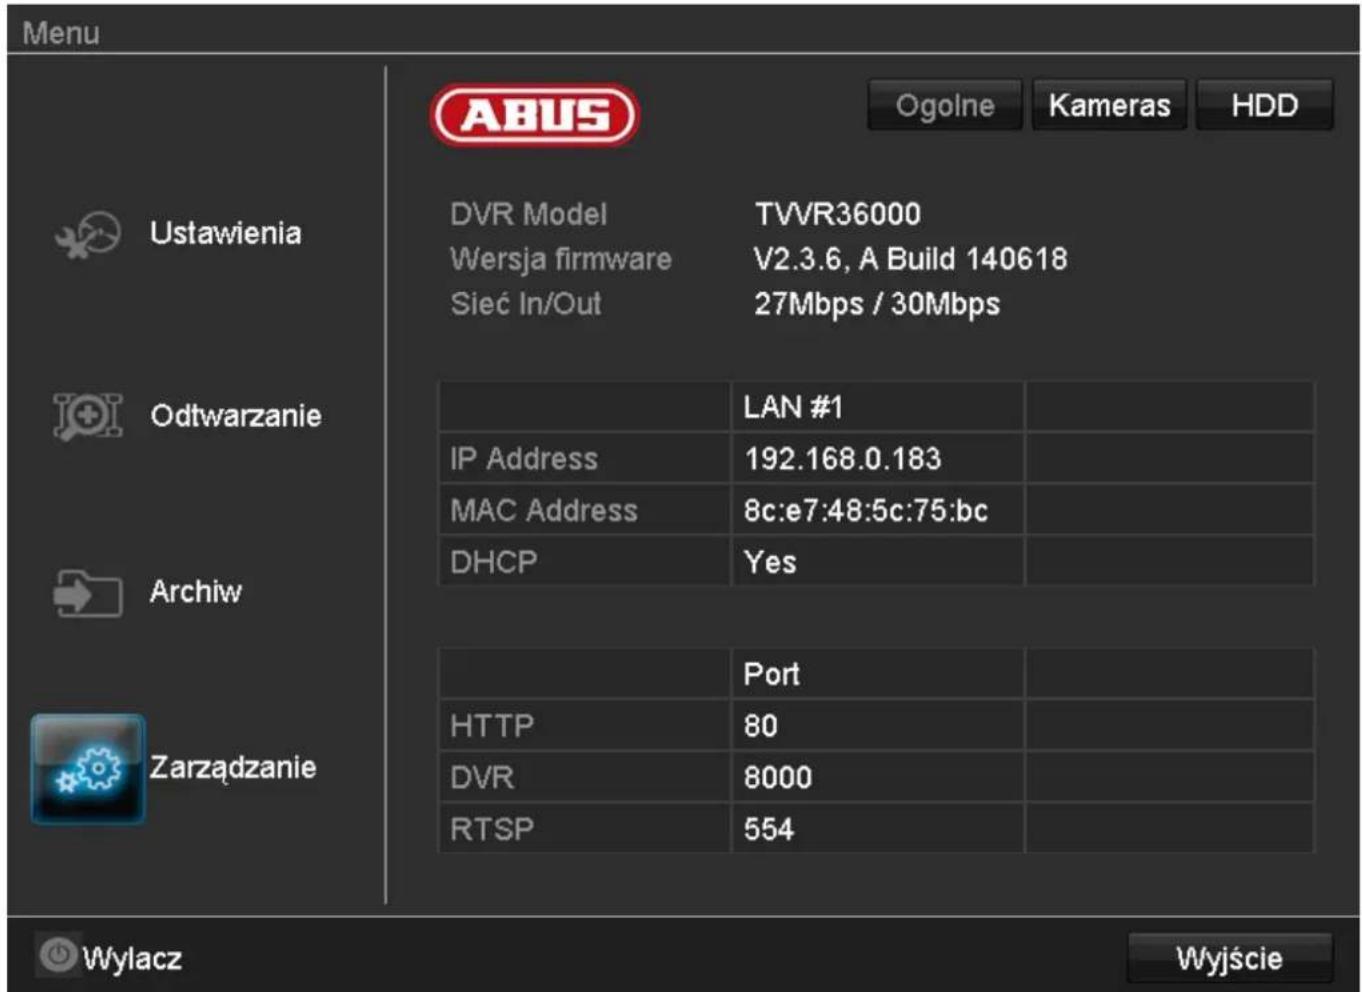The height and width of the screenshot is (992, 1362).
Task: Select the Archiw menu entry
Action: click(x=196, y=591)
